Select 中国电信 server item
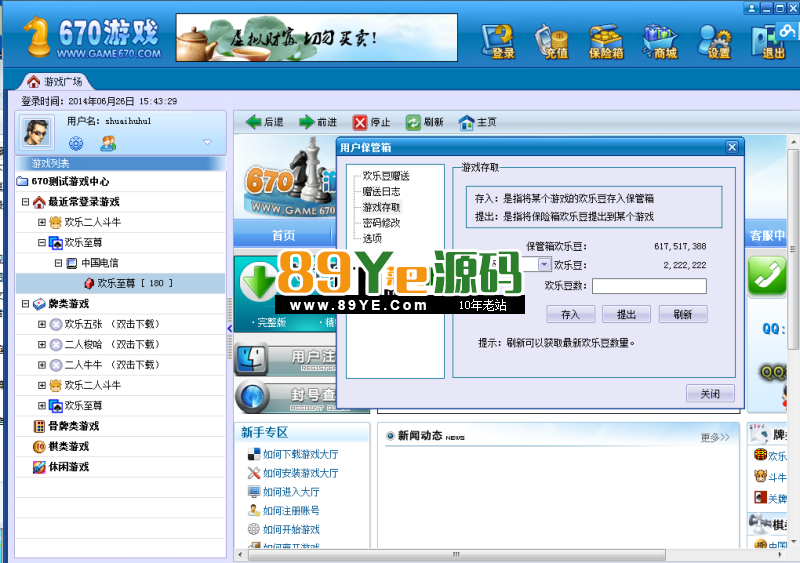Screen dimensions: 800x563 (92, 263)
